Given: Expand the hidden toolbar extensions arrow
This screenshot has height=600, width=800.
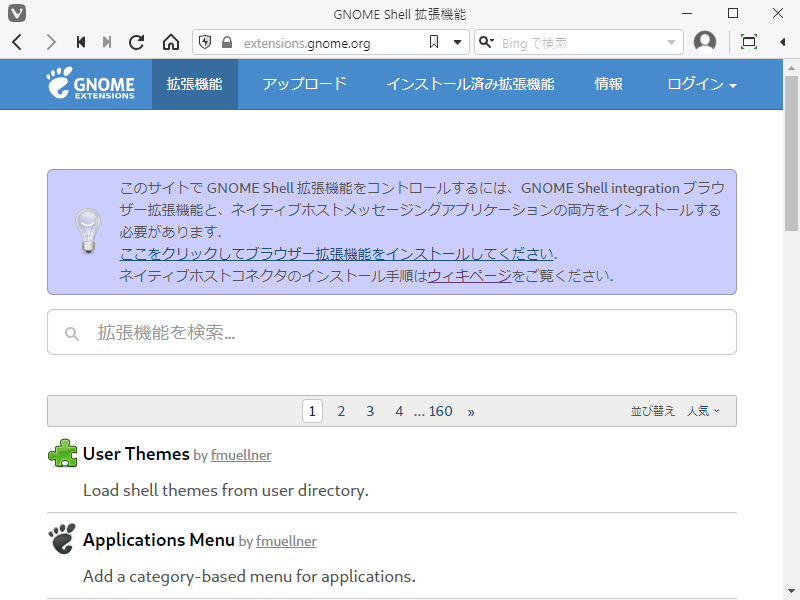Looking at the screenshot, I should (x=783, y=42).
